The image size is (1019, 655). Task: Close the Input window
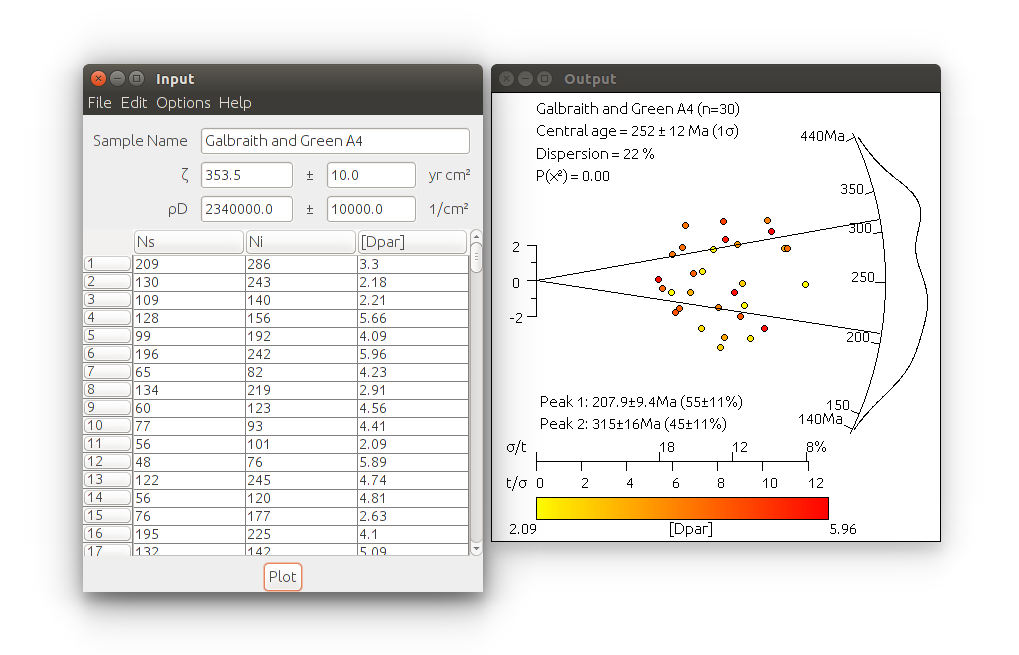pyautogui.click(x=98, y=79)
